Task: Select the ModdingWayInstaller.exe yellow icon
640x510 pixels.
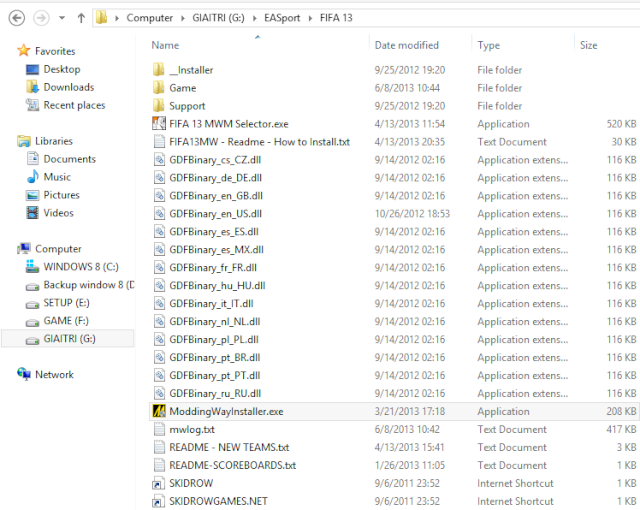Action: [x=159, y=411]
